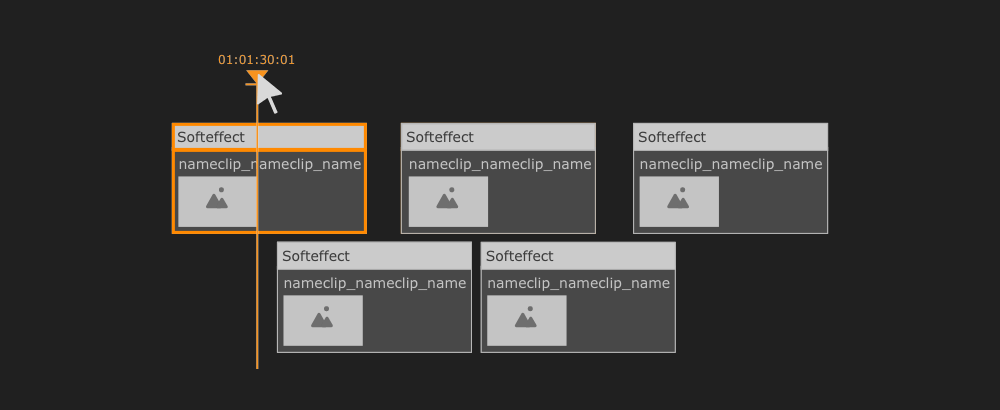Select the image thumbnail in the bottom-left clip

tap(322, 320)
